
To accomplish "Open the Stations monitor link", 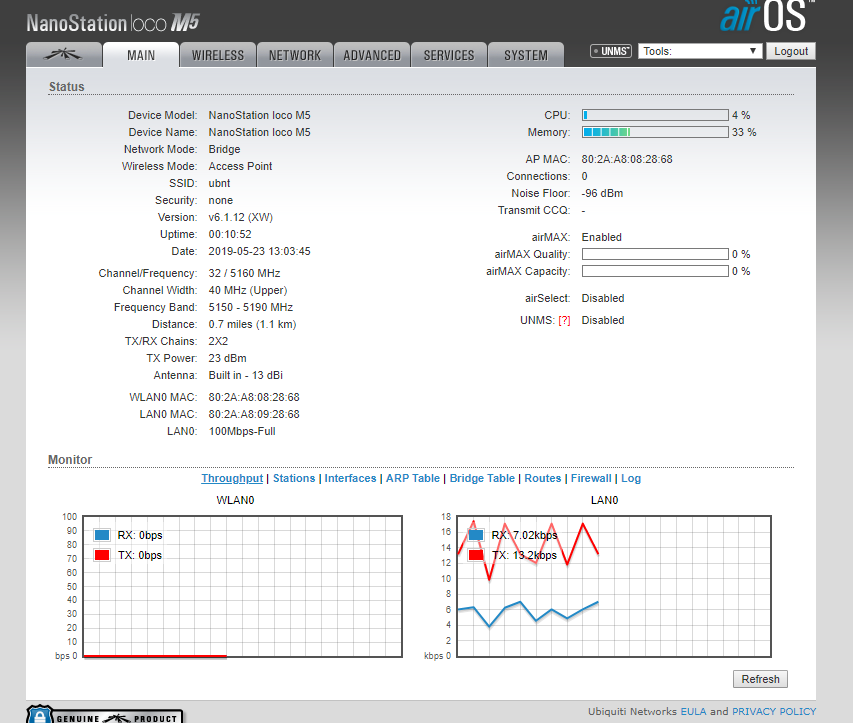I will tap(294, 478).
